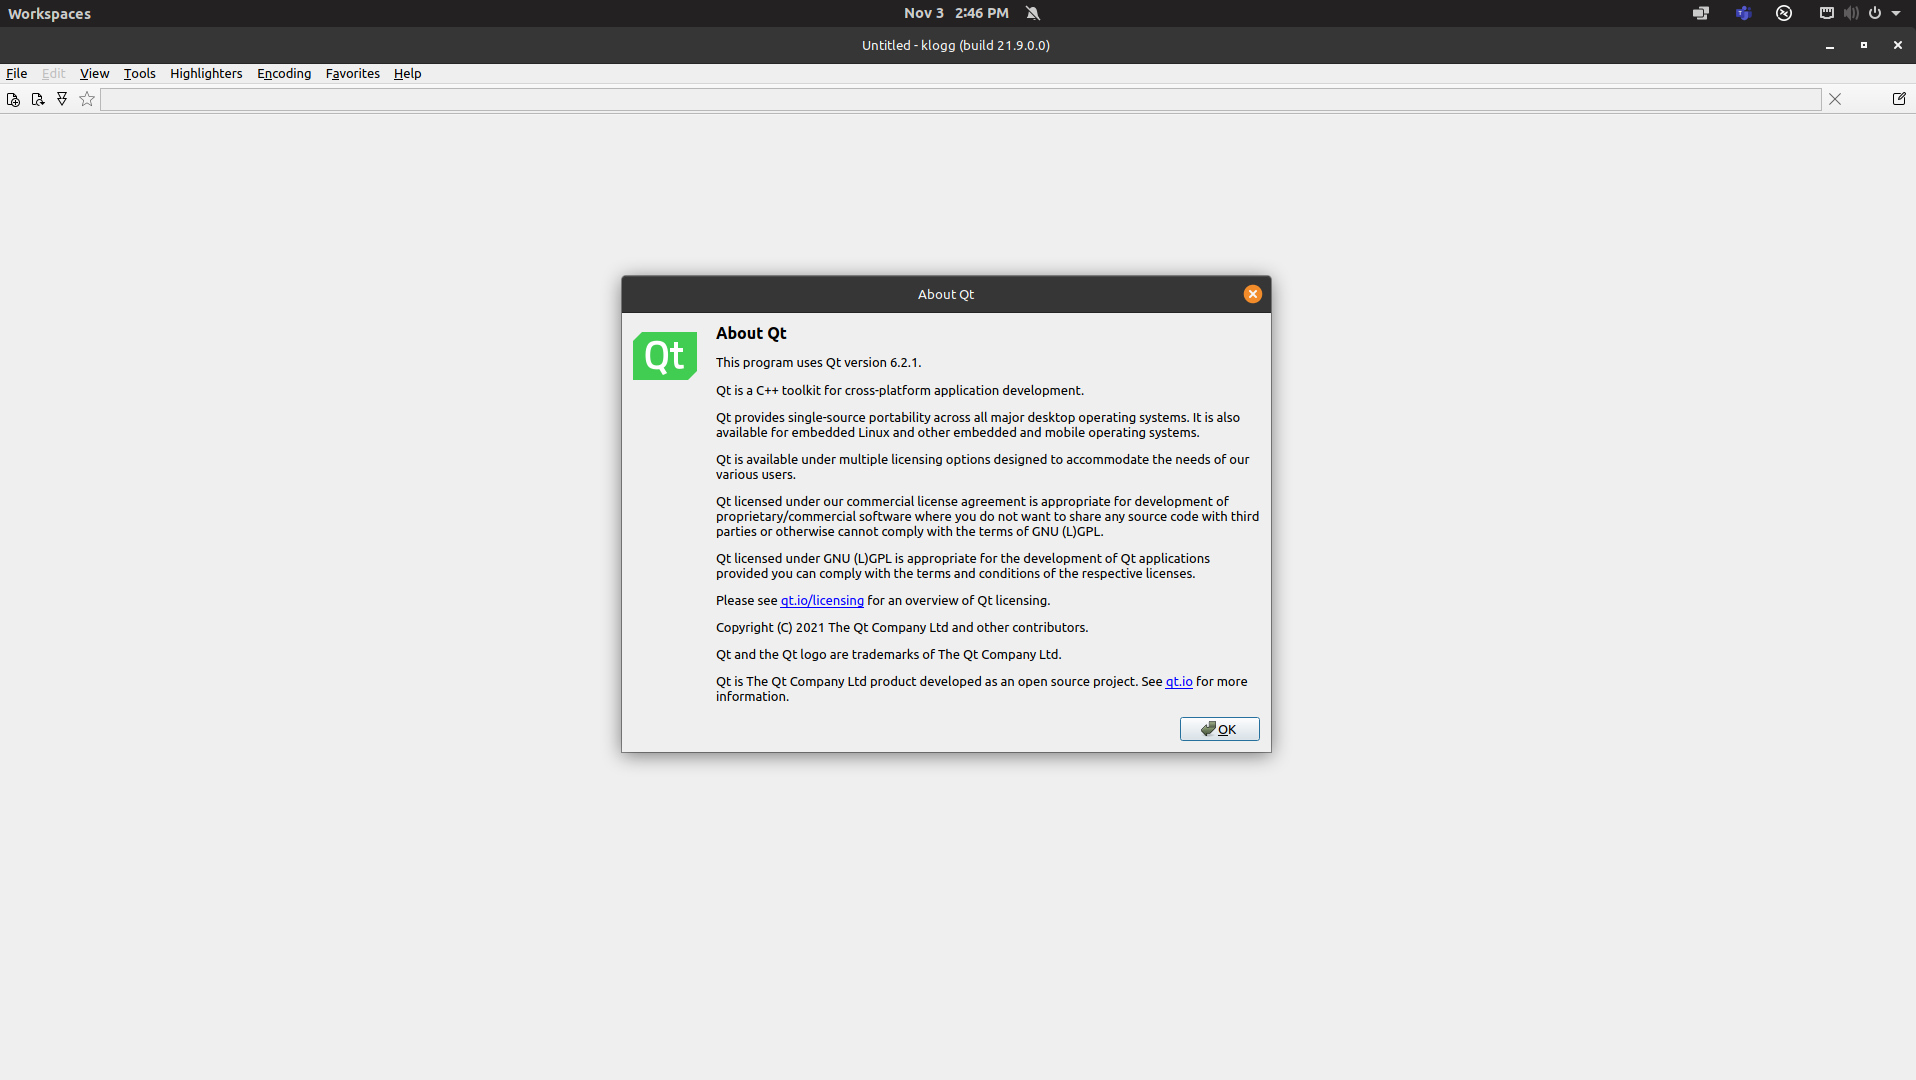1916x1080 pixels.
Task: Click the 'Copyright (C) 2021 The Qt Company' line
Action: (901, 628)
